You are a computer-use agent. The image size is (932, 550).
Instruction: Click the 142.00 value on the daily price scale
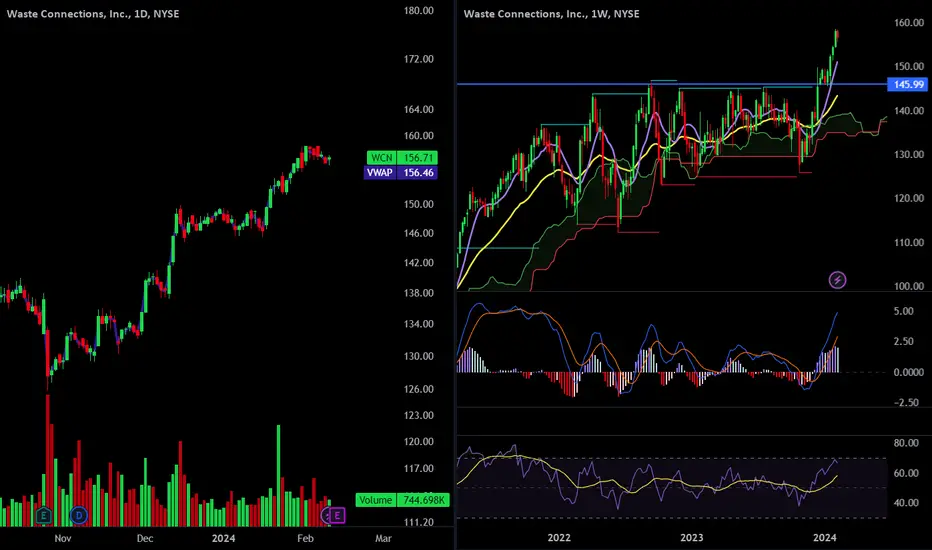tap(418, 263)
